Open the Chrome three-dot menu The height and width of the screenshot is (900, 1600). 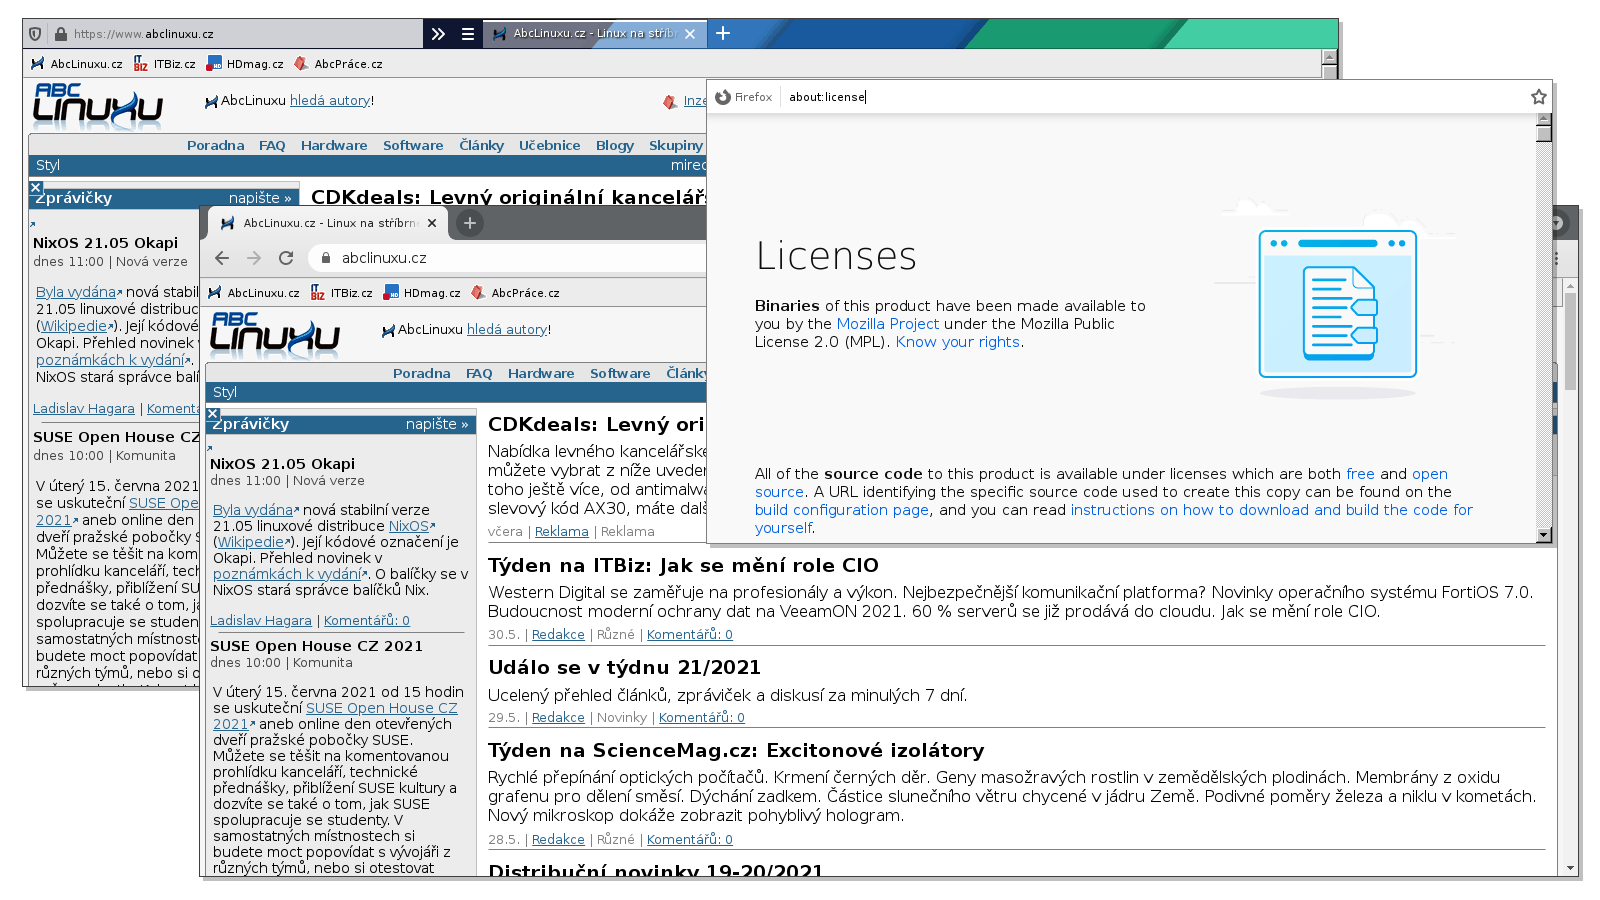coord(1556,258)
